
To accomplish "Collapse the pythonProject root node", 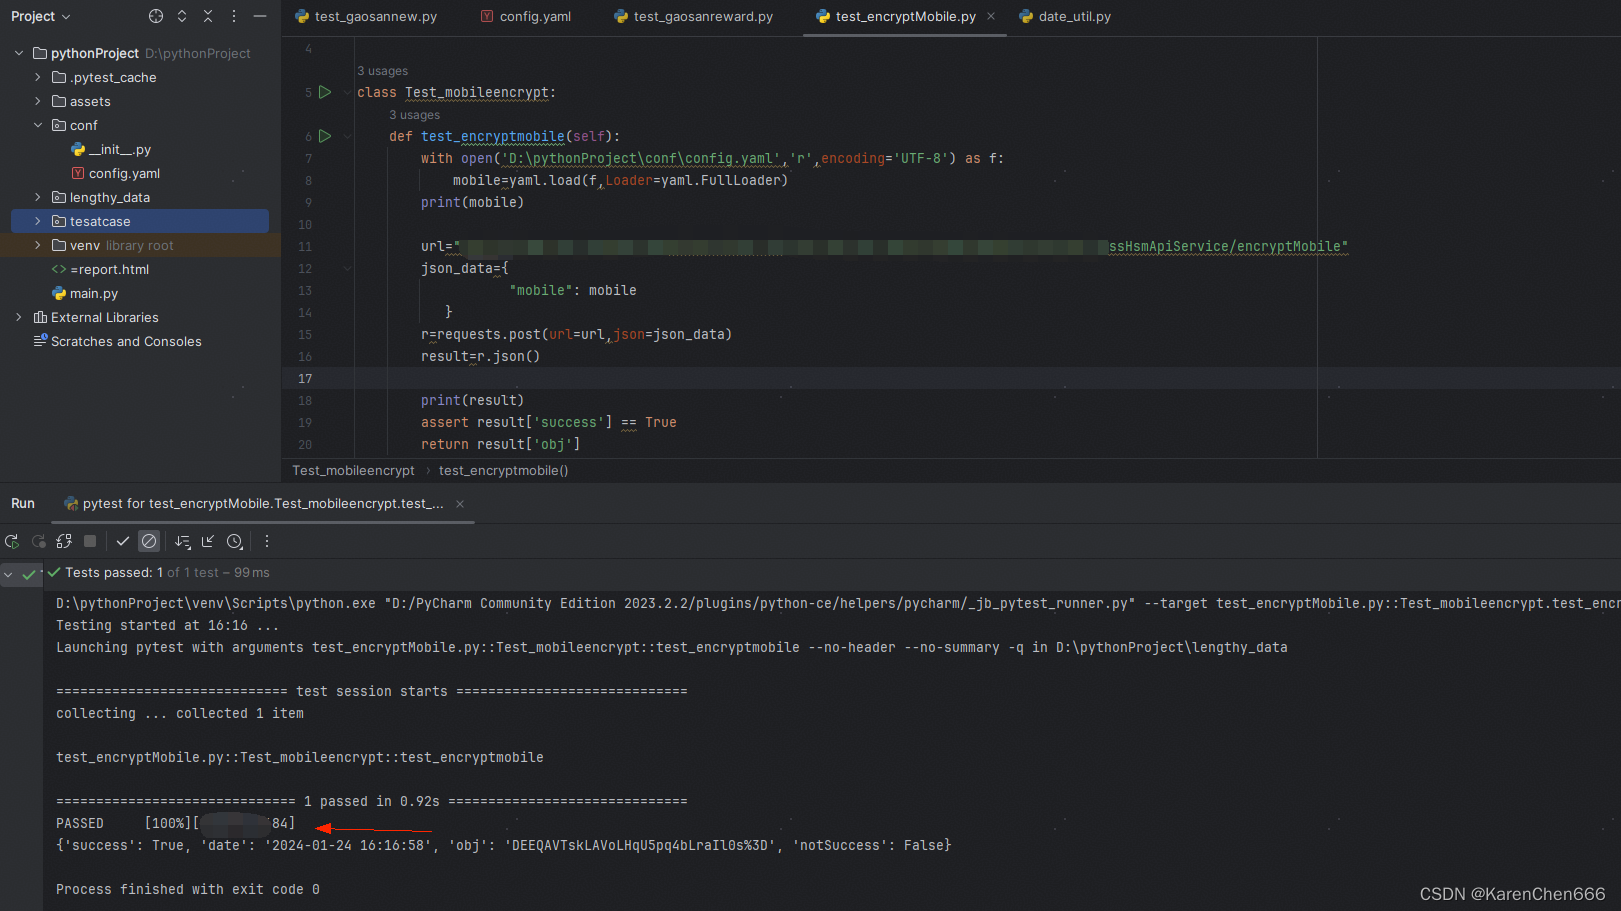I will pyautogui.click(x=19, y=53).
